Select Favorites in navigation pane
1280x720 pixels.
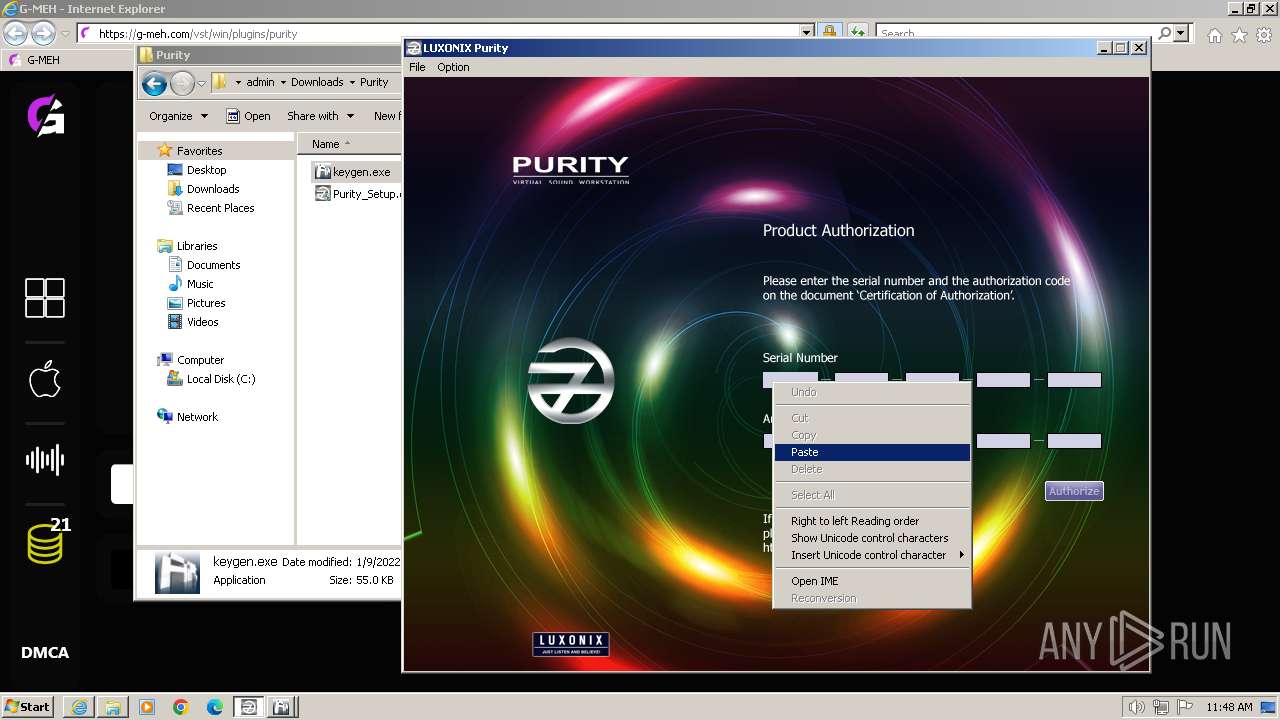click(x=199, y=151)
